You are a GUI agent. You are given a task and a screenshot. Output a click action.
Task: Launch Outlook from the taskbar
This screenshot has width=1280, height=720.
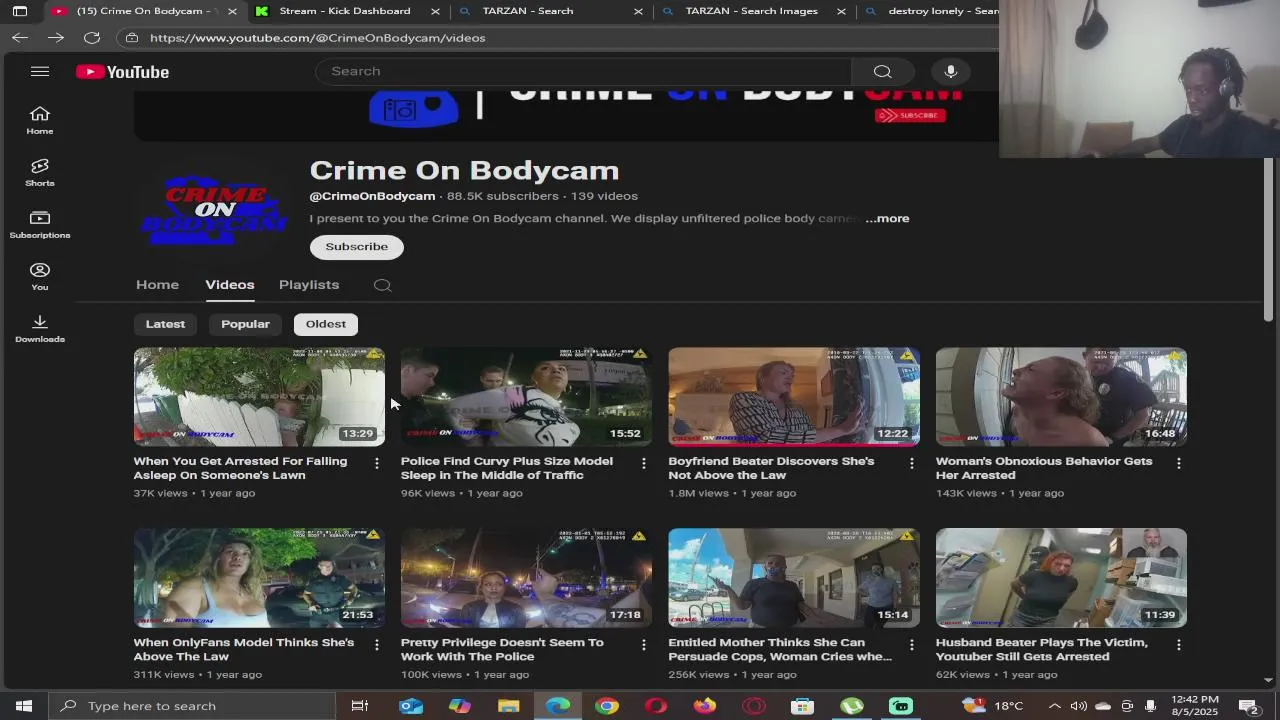click(411, 706)
